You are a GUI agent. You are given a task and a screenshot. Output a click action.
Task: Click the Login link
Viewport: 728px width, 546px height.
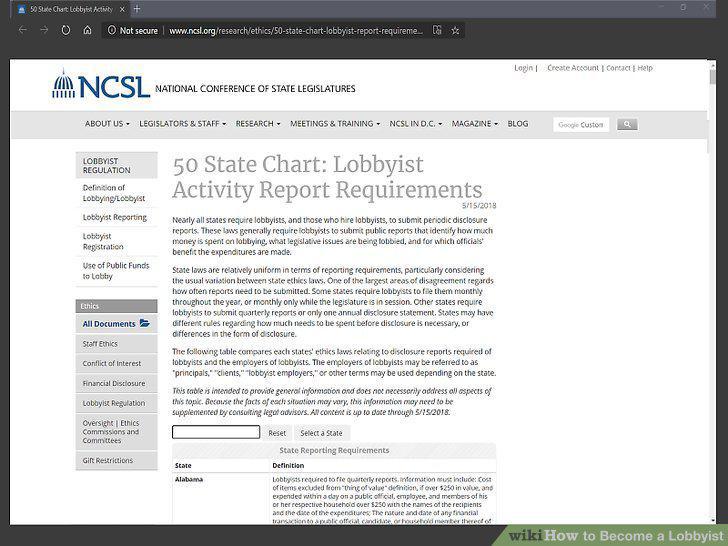click(x=523, y=68)
